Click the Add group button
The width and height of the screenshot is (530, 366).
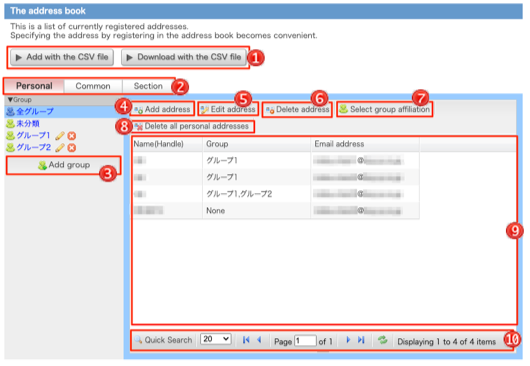coord(63,165)
